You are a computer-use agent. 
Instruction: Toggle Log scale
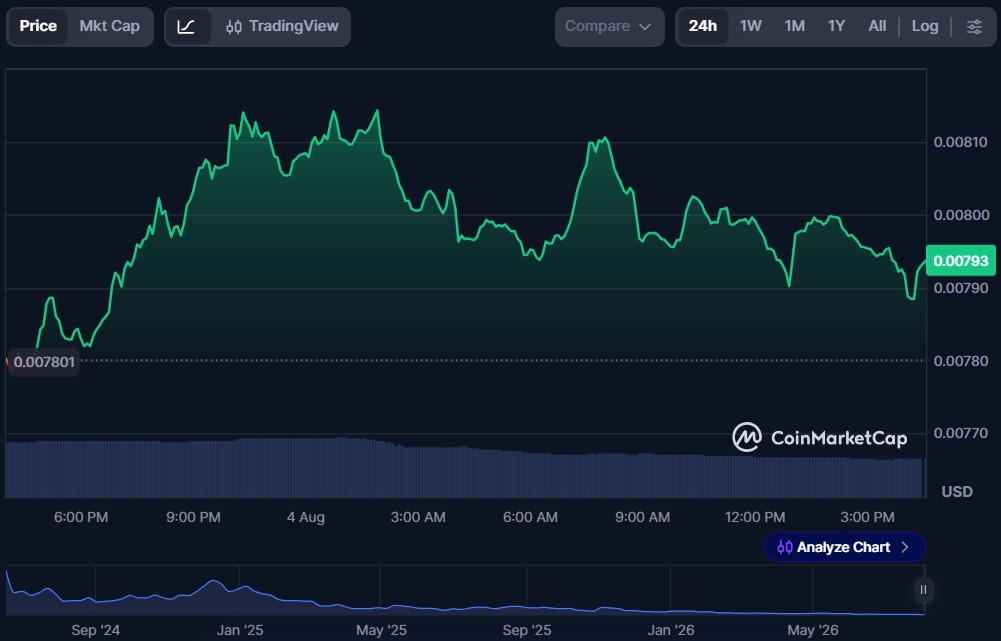click(x=924, y=26)
